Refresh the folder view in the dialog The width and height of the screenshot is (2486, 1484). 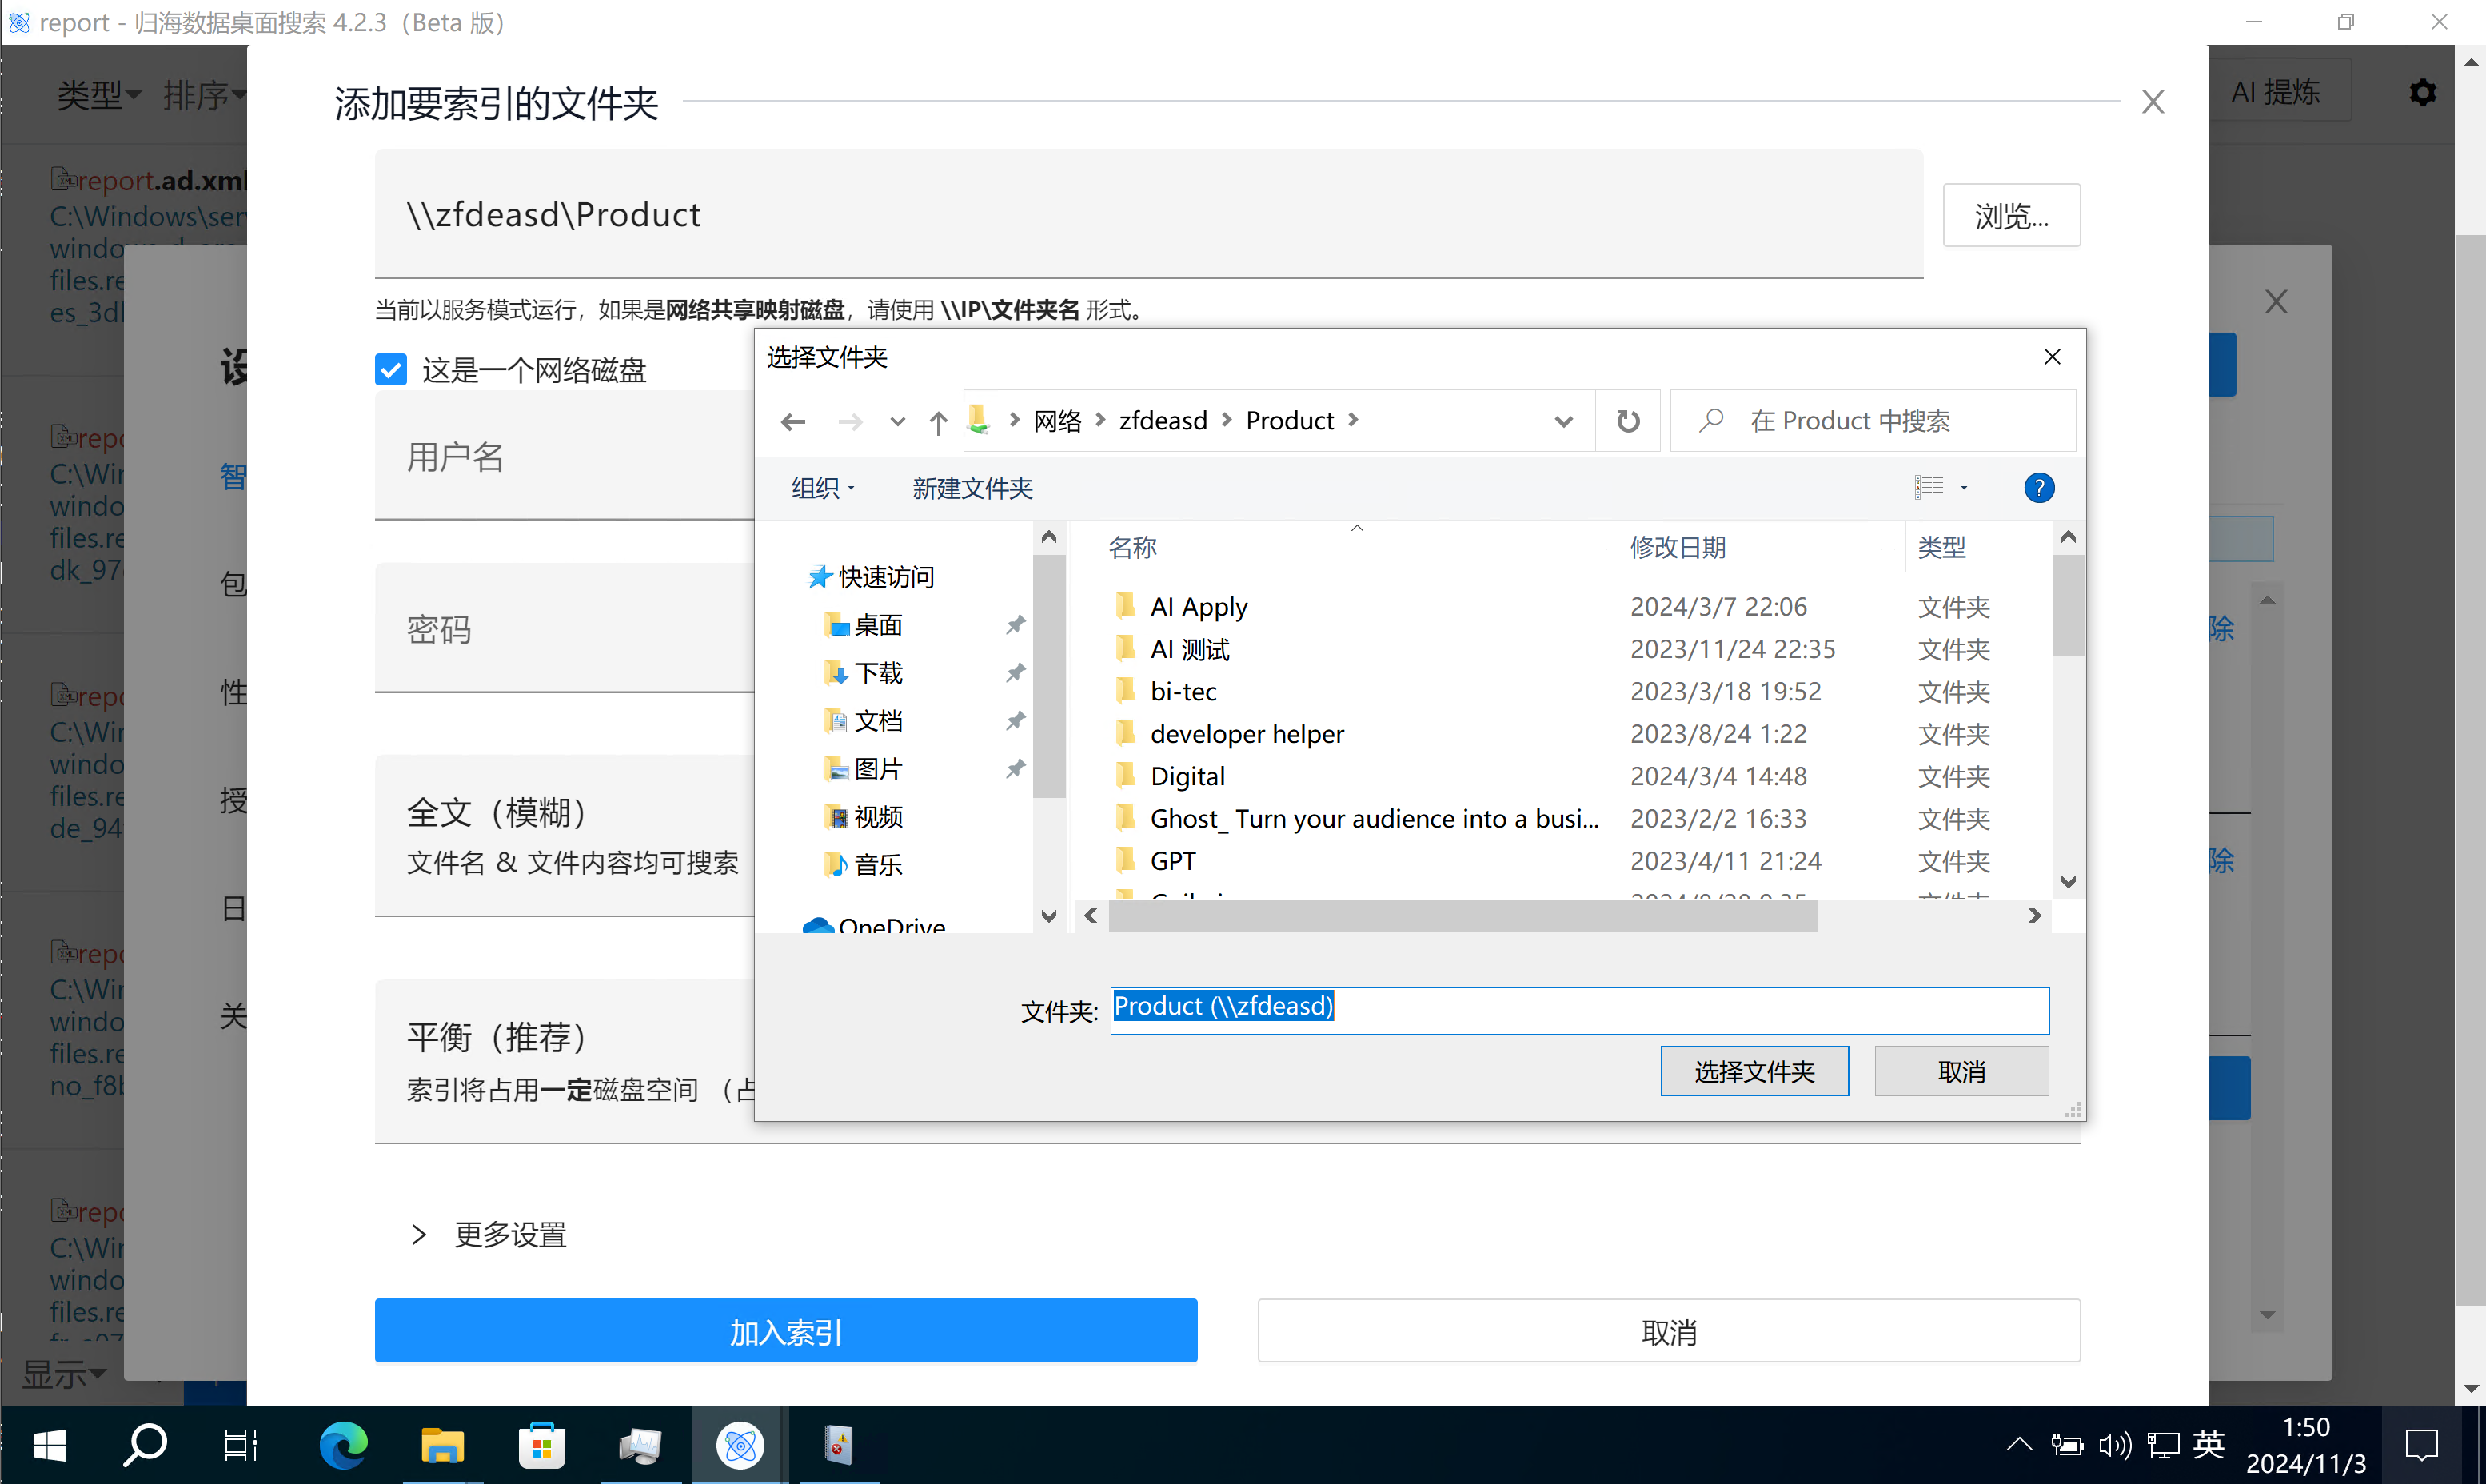point(1627,420)
